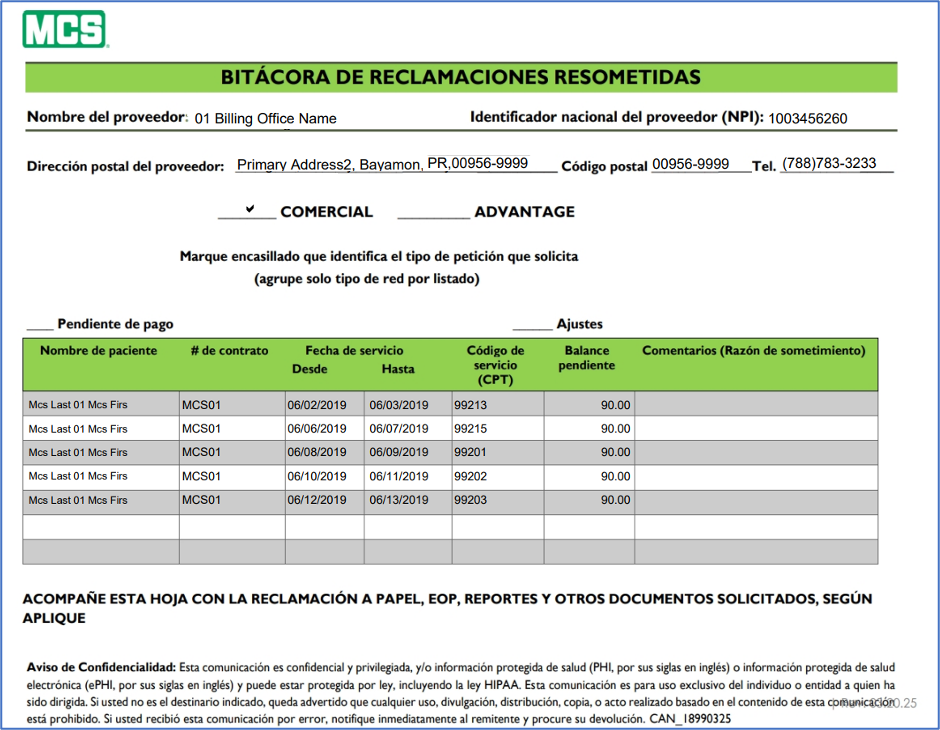Mark the Pendiente de pago box

coord(39,324)
